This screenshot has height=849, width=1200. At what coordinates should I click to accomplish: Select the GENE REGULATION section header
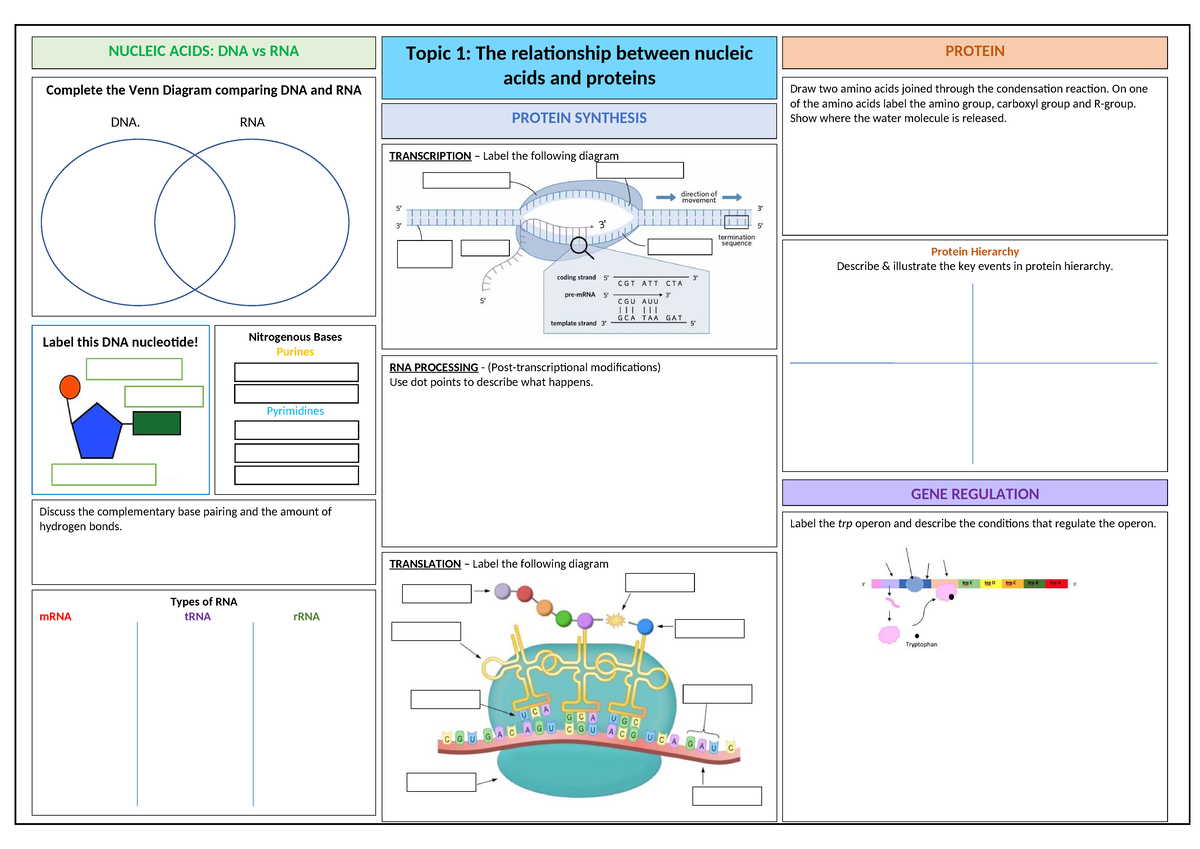[974, 493]
